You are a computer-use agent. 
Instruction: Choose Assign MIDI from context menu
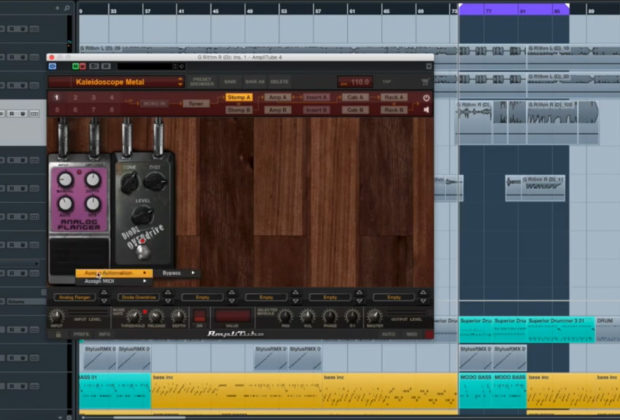pos(114,281)
